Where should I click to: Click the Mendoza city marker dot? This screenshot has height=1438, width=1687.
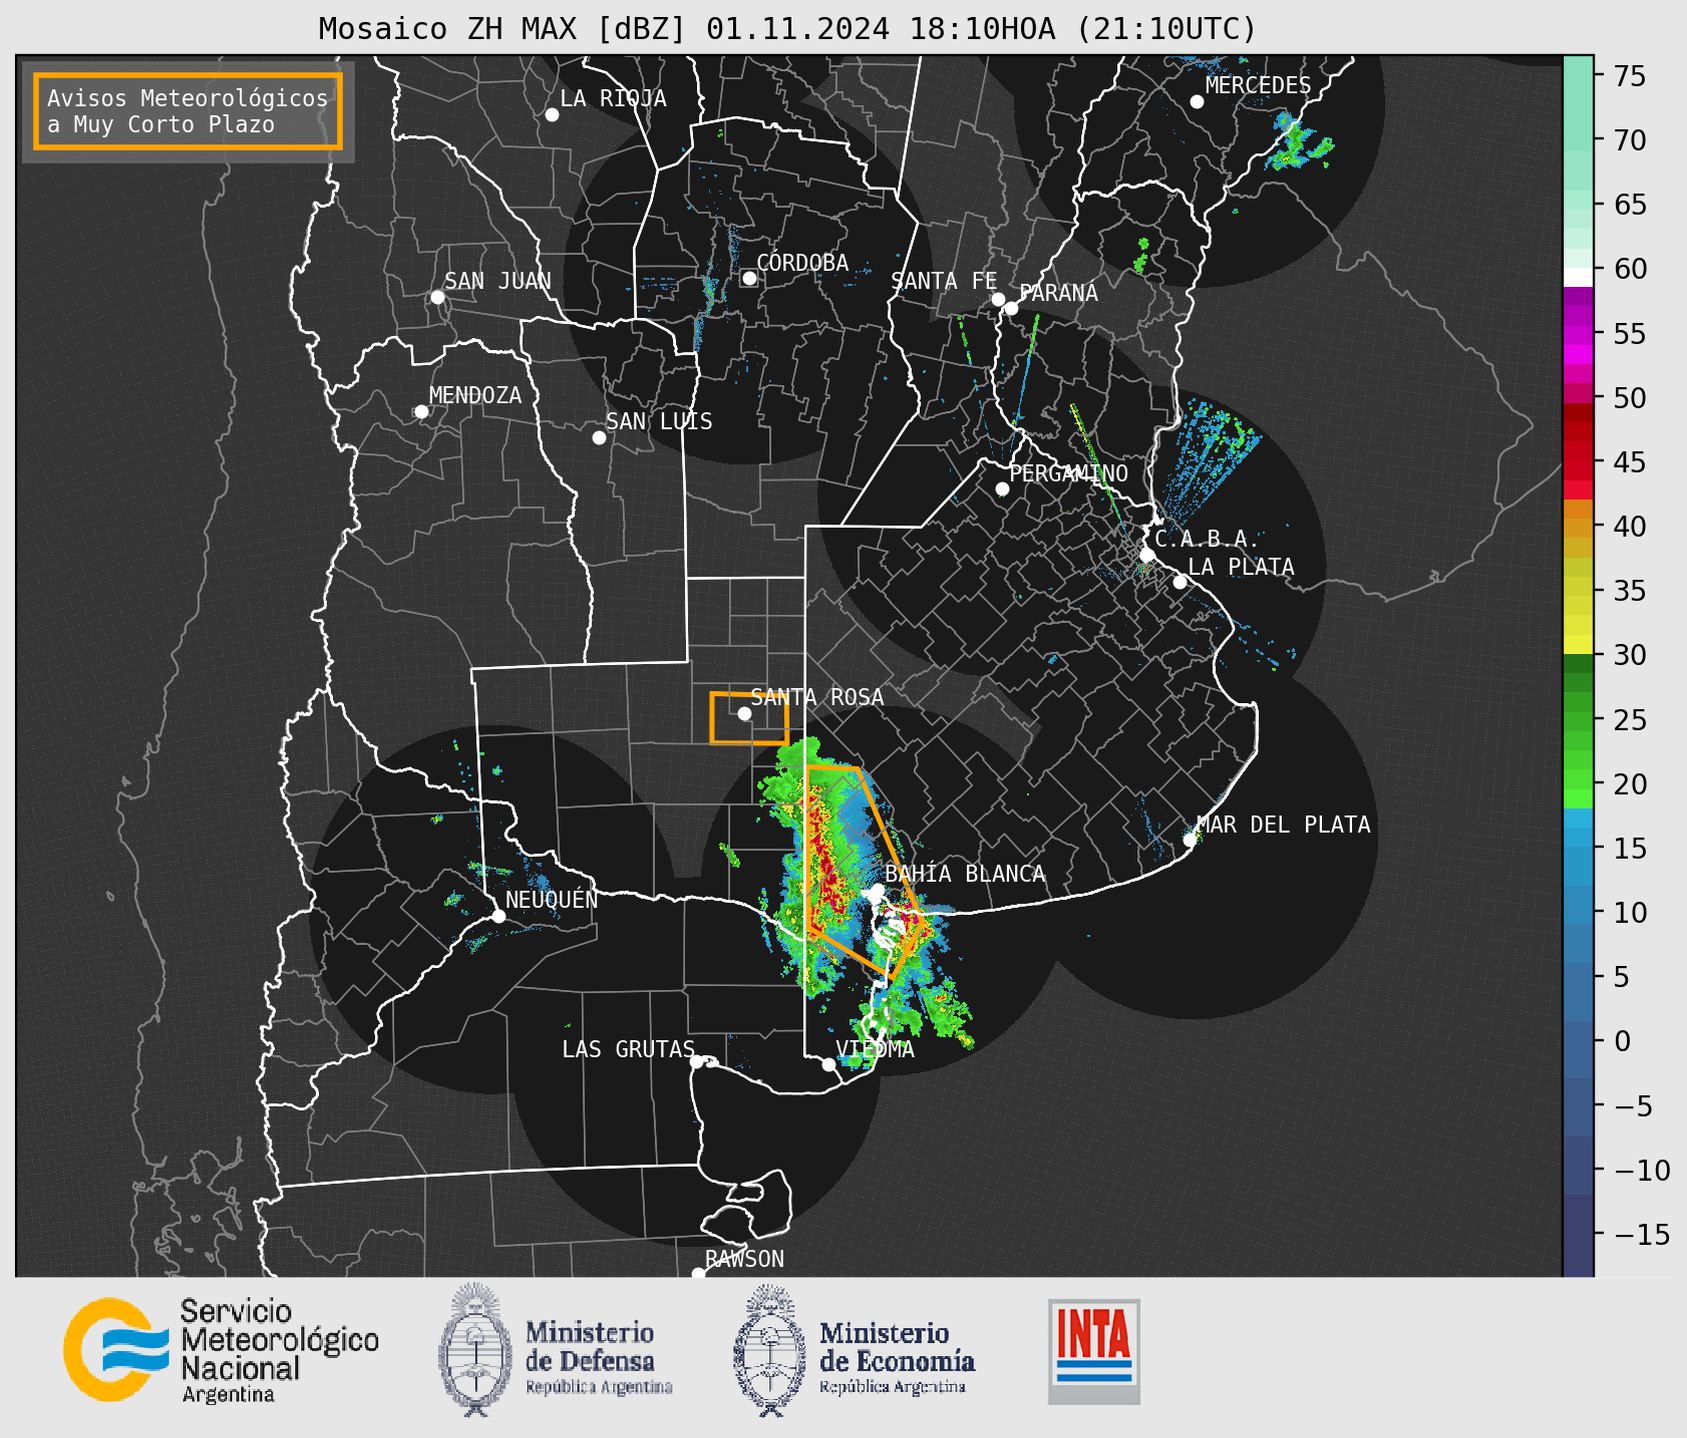point(422,412)
